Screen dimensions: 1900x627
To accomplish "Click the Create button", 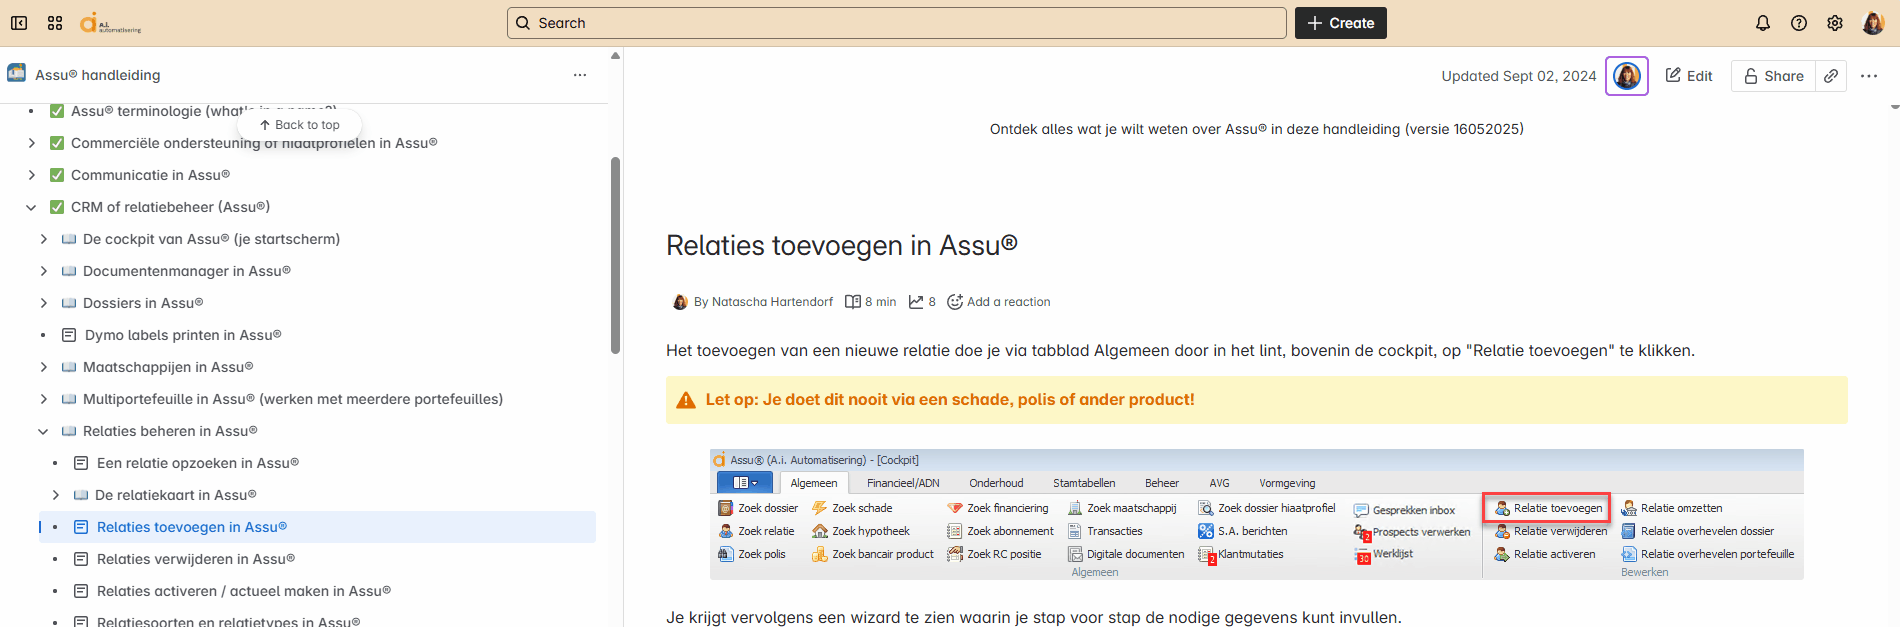I will tap(1340, 23).
